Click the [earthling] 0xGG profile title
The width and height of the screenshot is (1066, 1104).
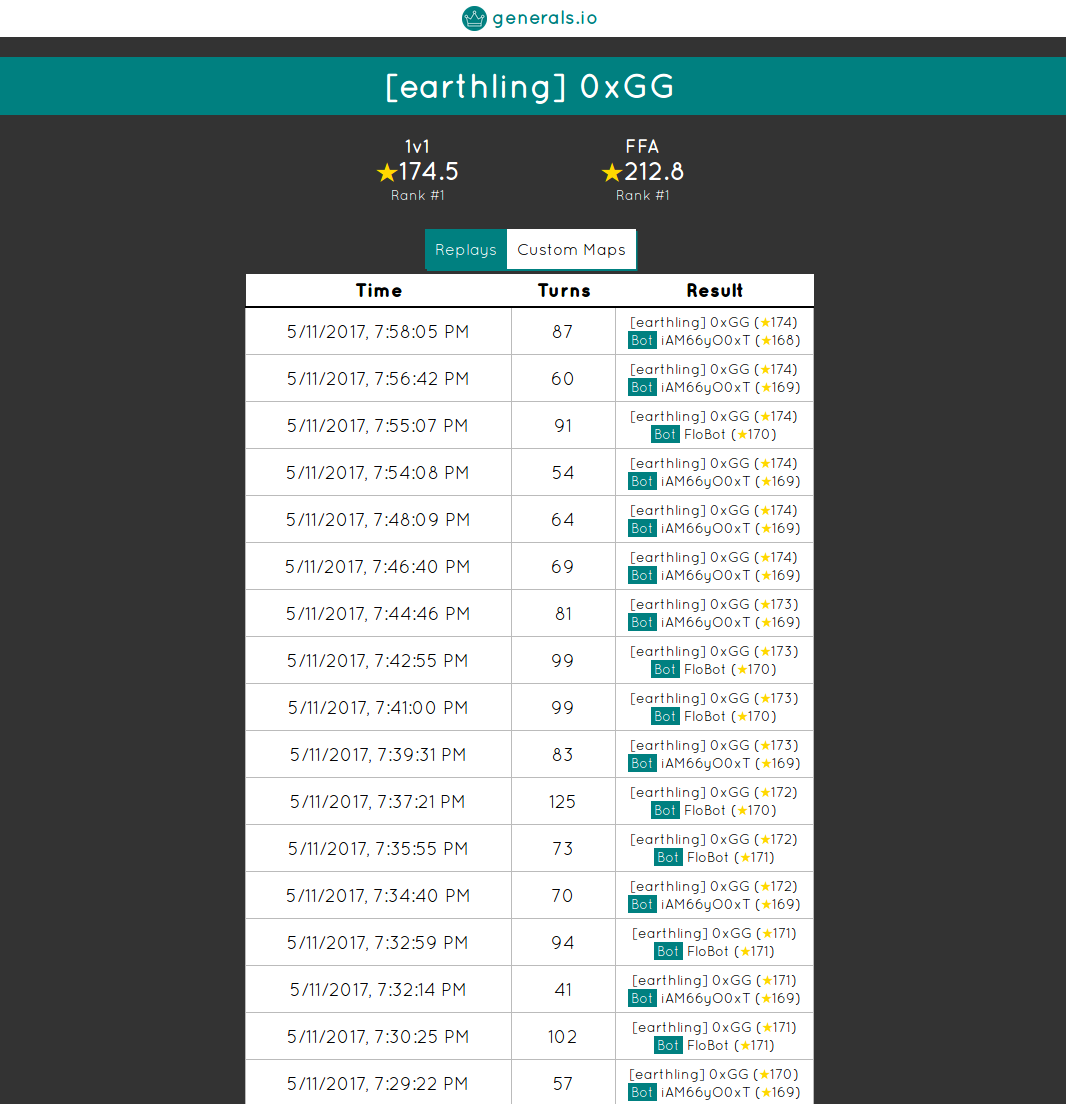[x=530, y=87]
